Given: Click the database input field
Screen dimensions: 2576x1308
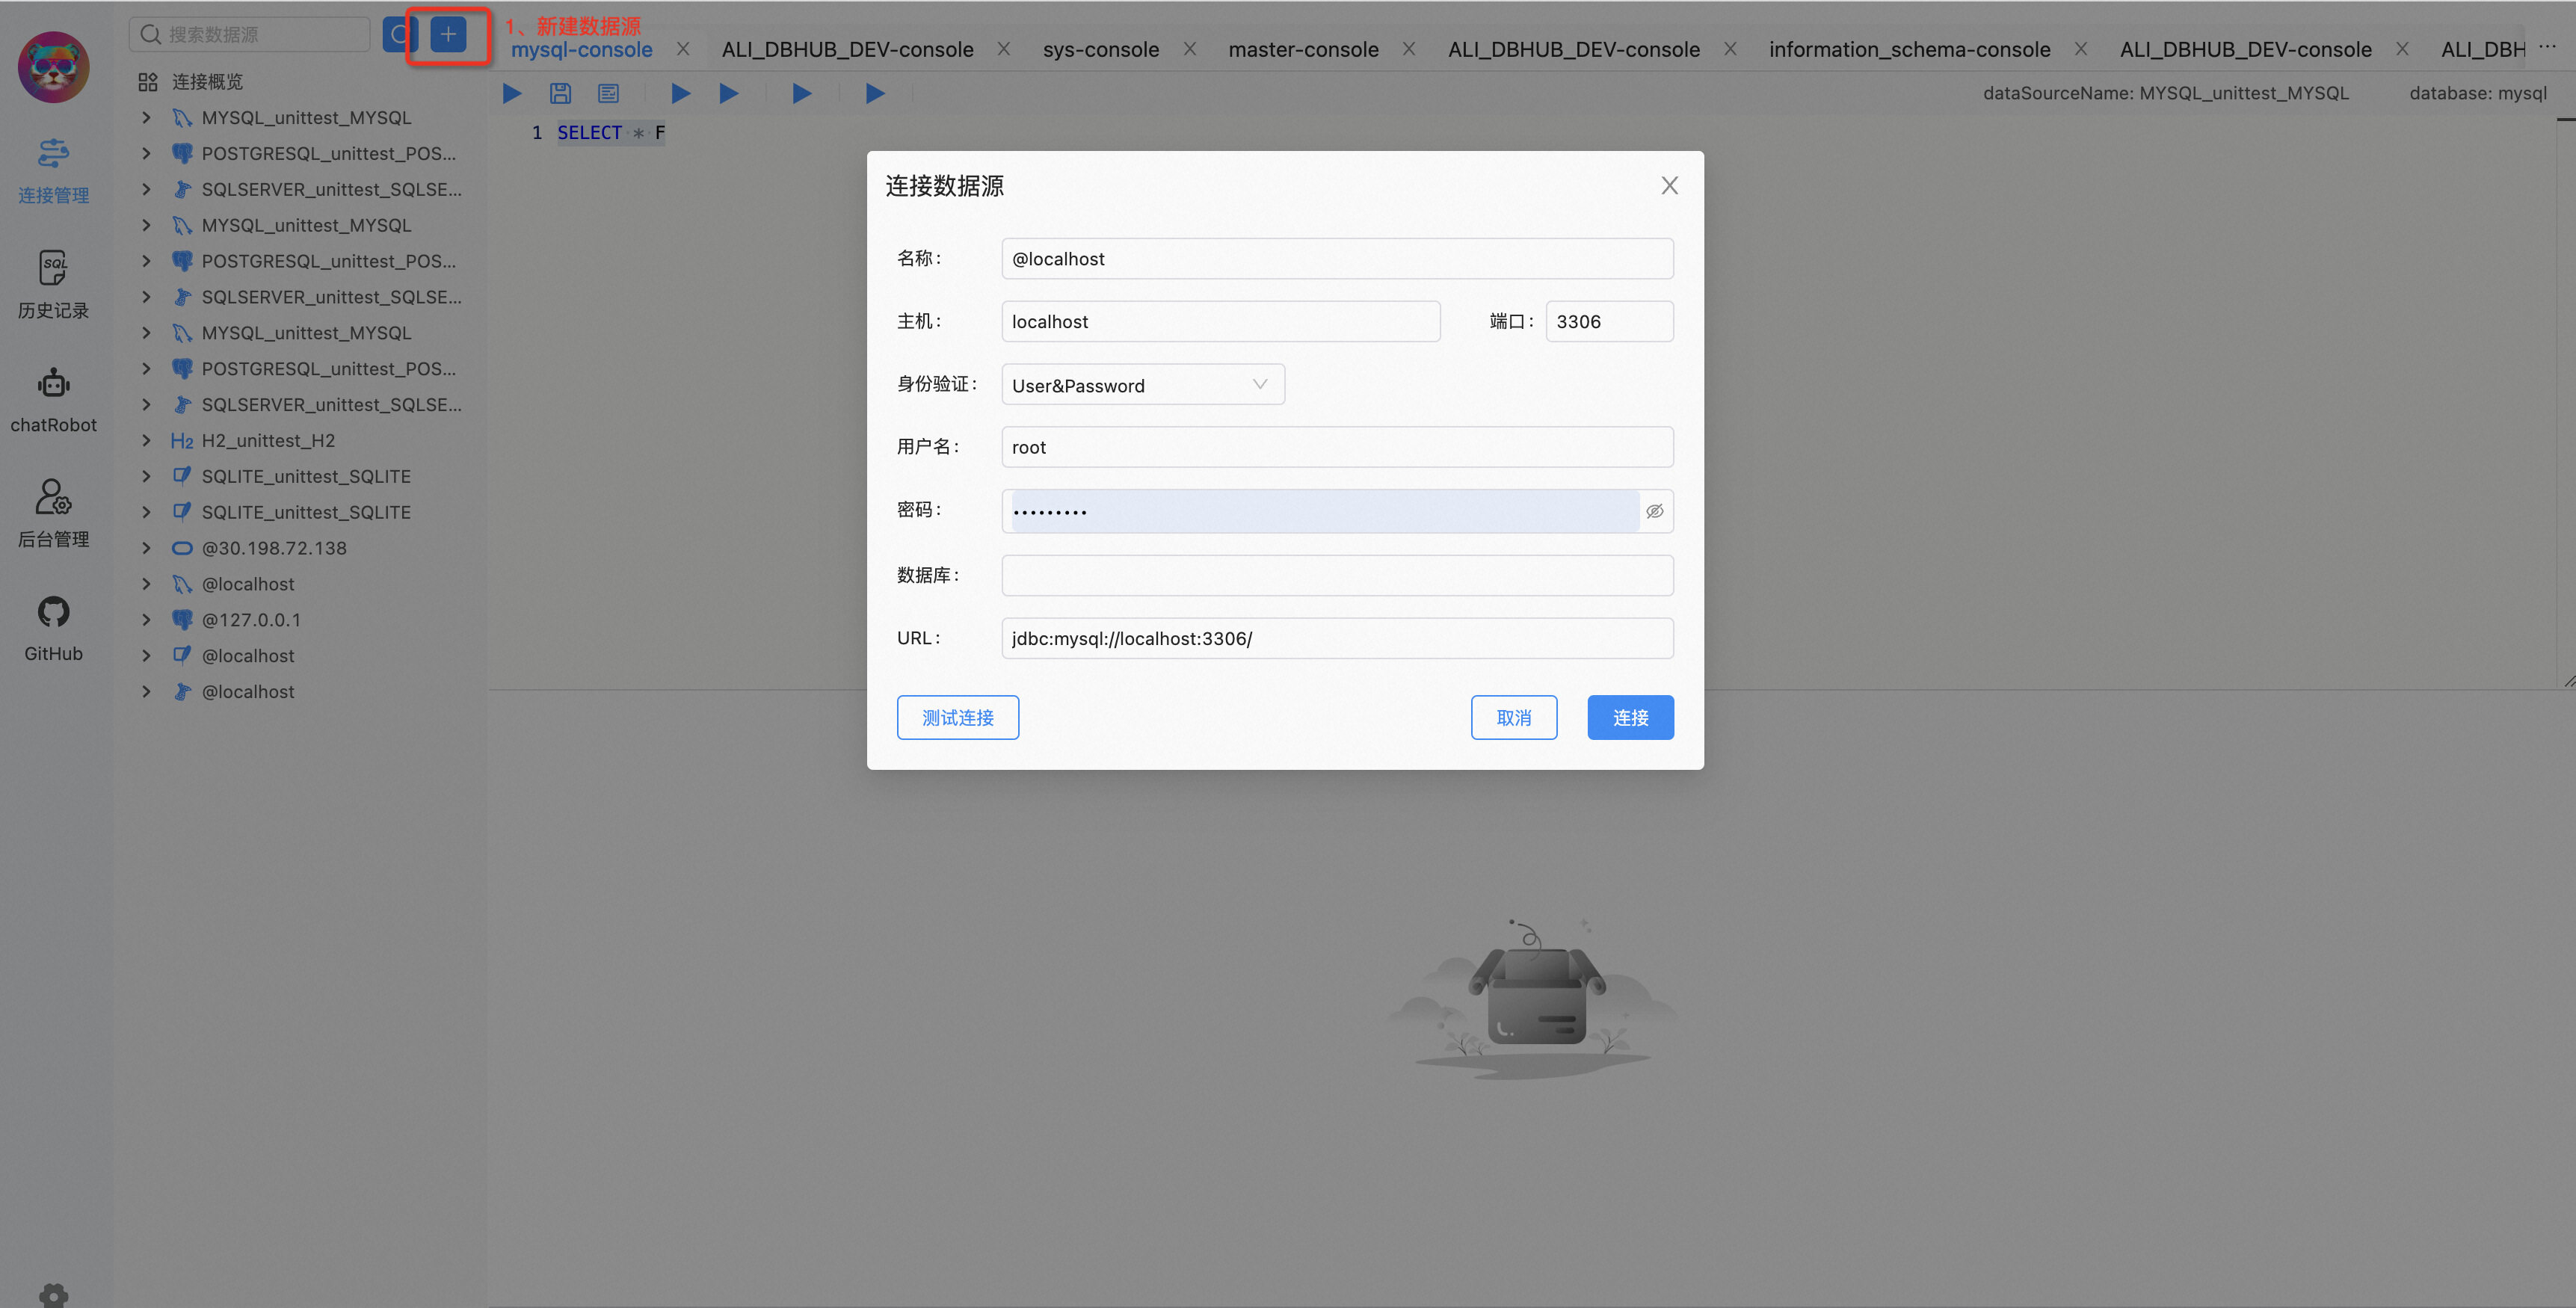Looking at the screenshot, I should pyautogui.click(x=1337, y=575).
